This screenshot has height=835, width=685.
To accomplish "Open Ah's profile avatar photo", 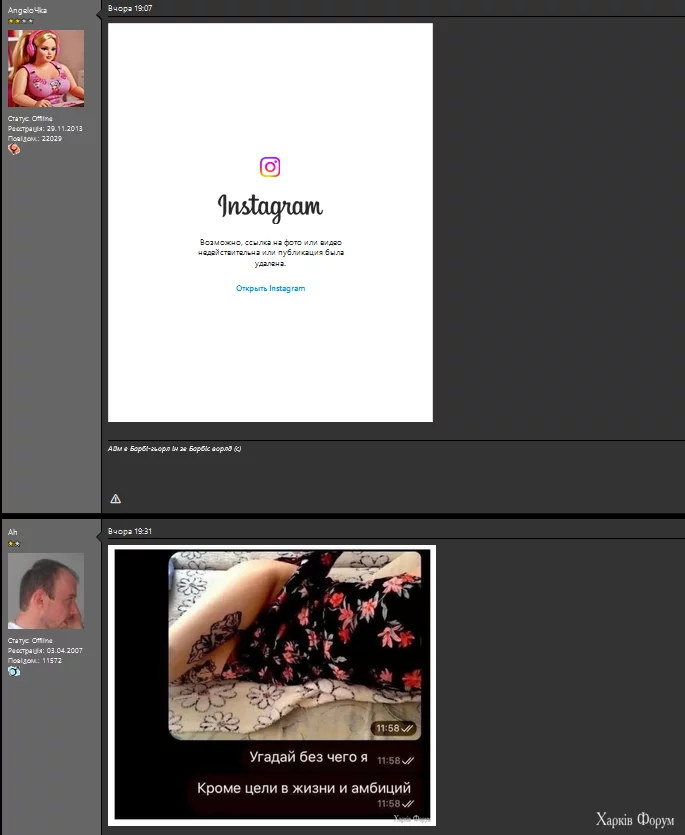I will click(x=46, y=591).
